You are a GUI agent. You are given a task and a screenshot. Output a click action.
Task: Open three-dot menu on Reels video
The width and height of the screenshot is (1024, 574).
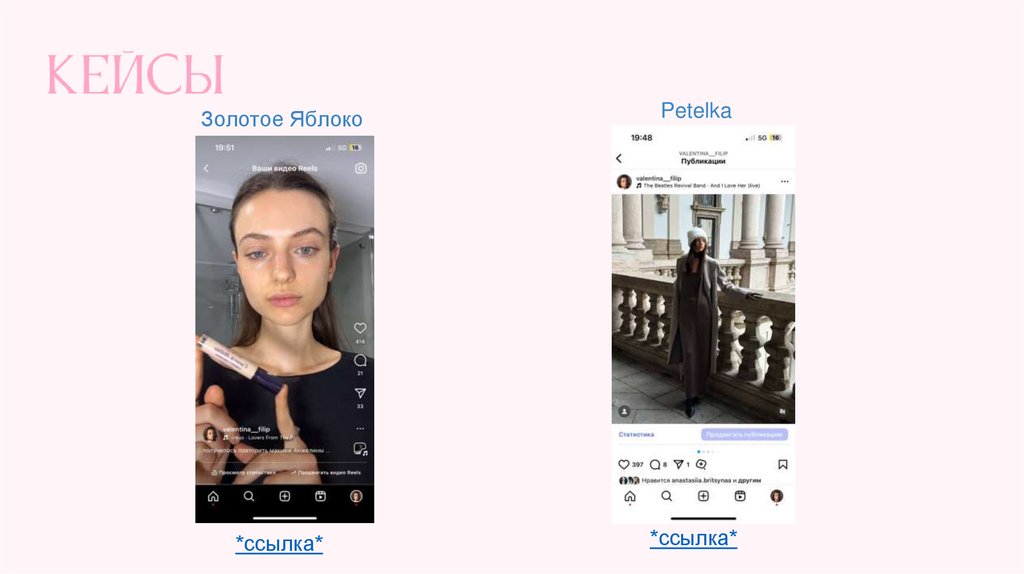tap(360, 429)
